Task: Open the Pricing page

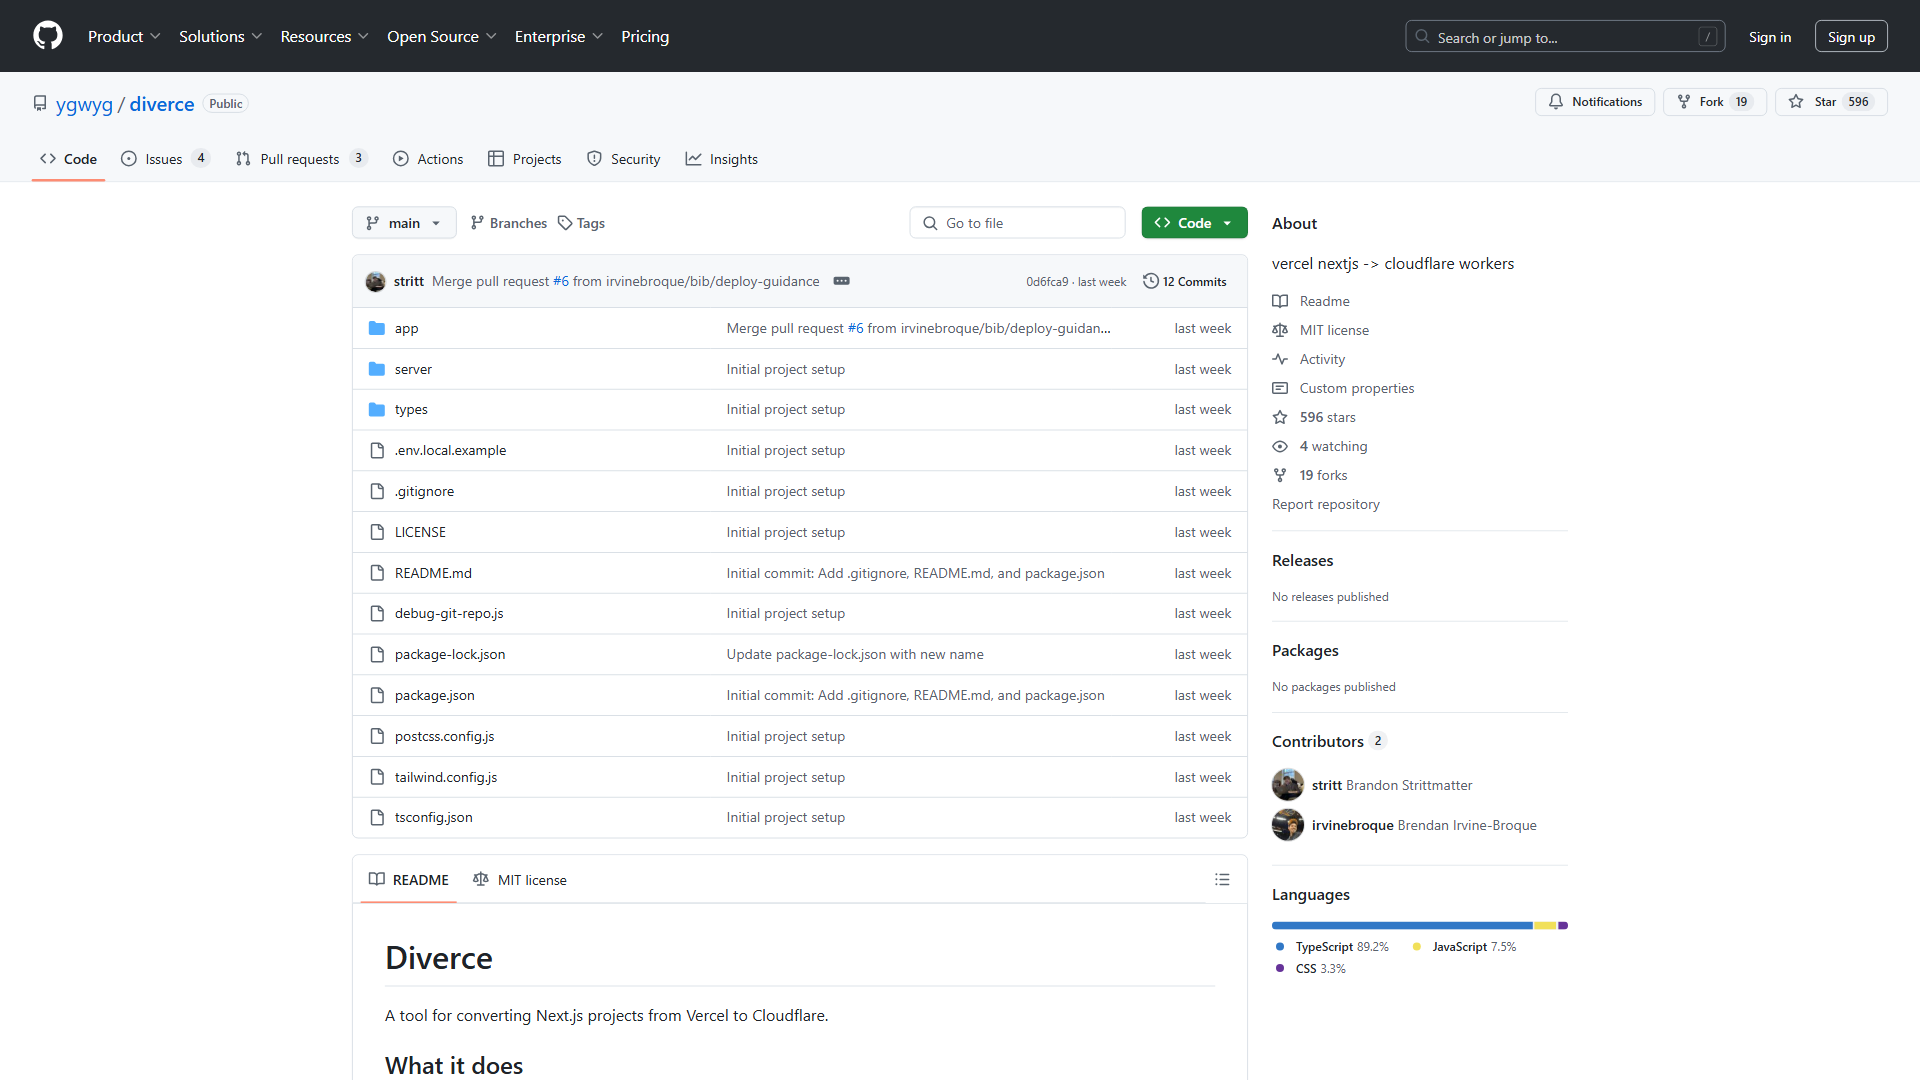Action: tap(645, 36)
